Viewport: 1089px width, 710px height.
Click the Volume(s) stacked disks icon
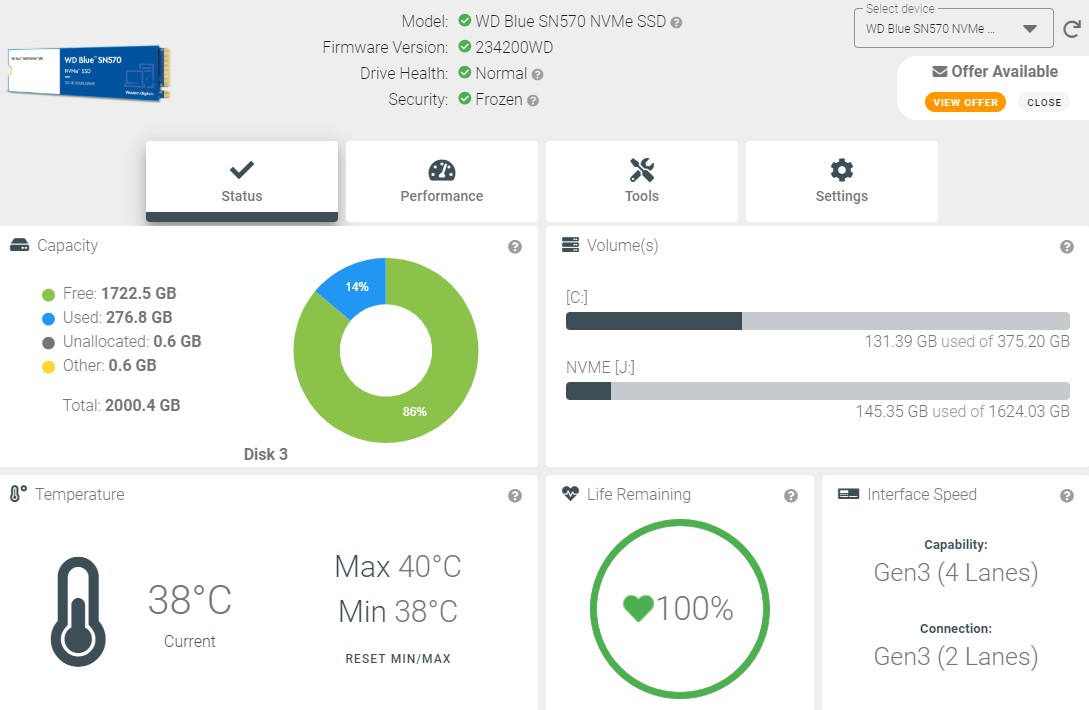pyautogui.click(x=570, y=245)
